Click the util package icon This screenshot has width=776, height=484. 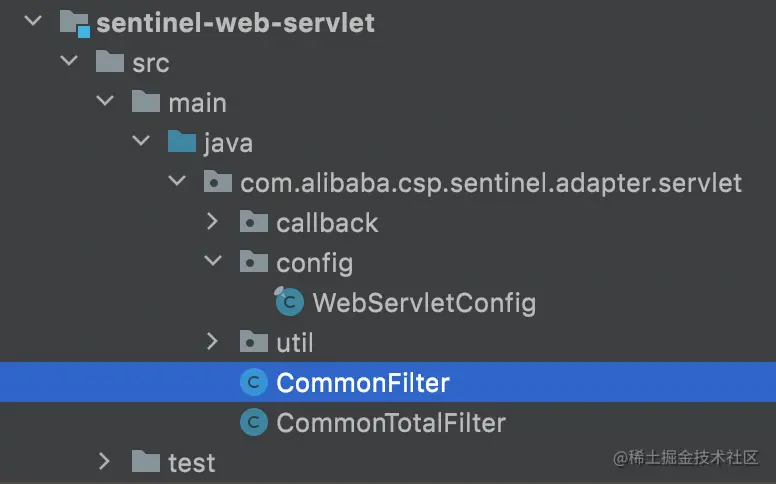coord(255,342)
